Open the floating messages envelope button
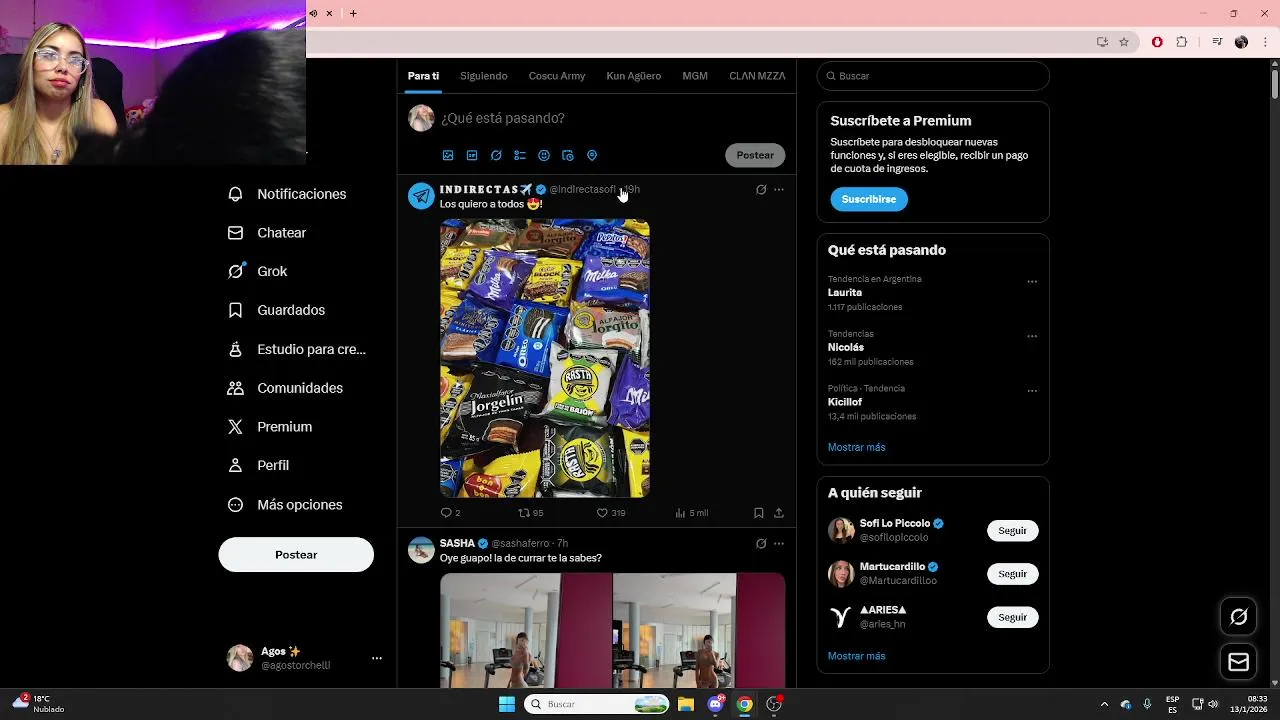 tap(1238, 662)
